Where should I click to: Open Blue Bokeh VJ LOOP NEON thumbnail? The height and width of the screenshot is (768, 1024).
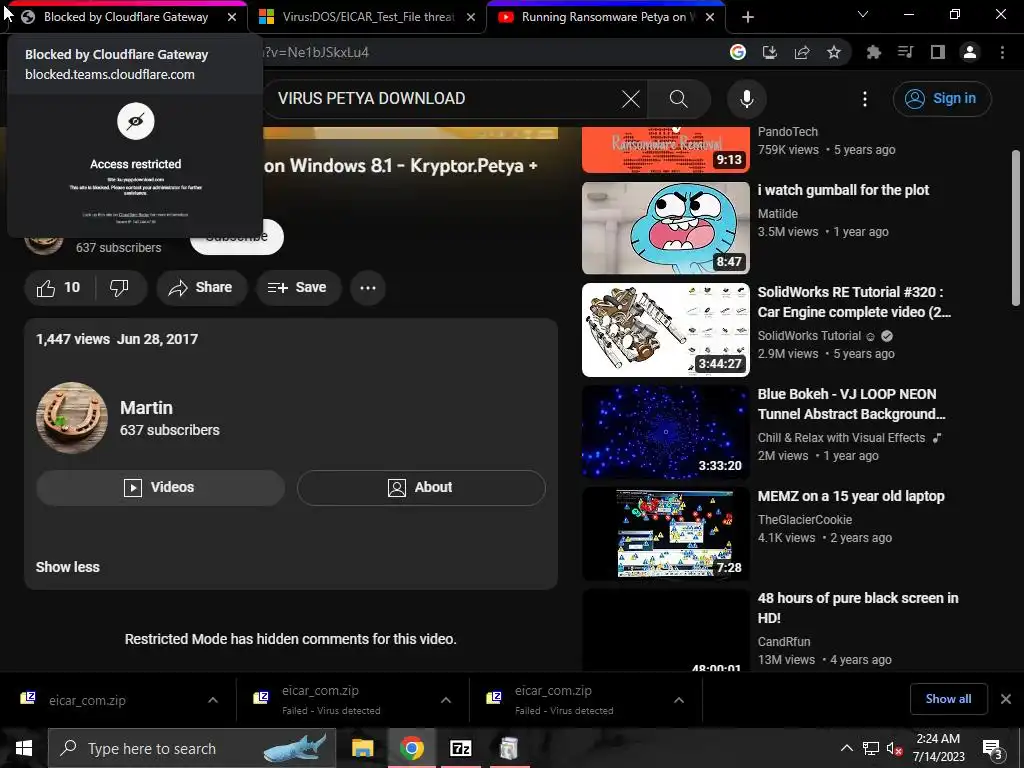[x=665, y=432]
